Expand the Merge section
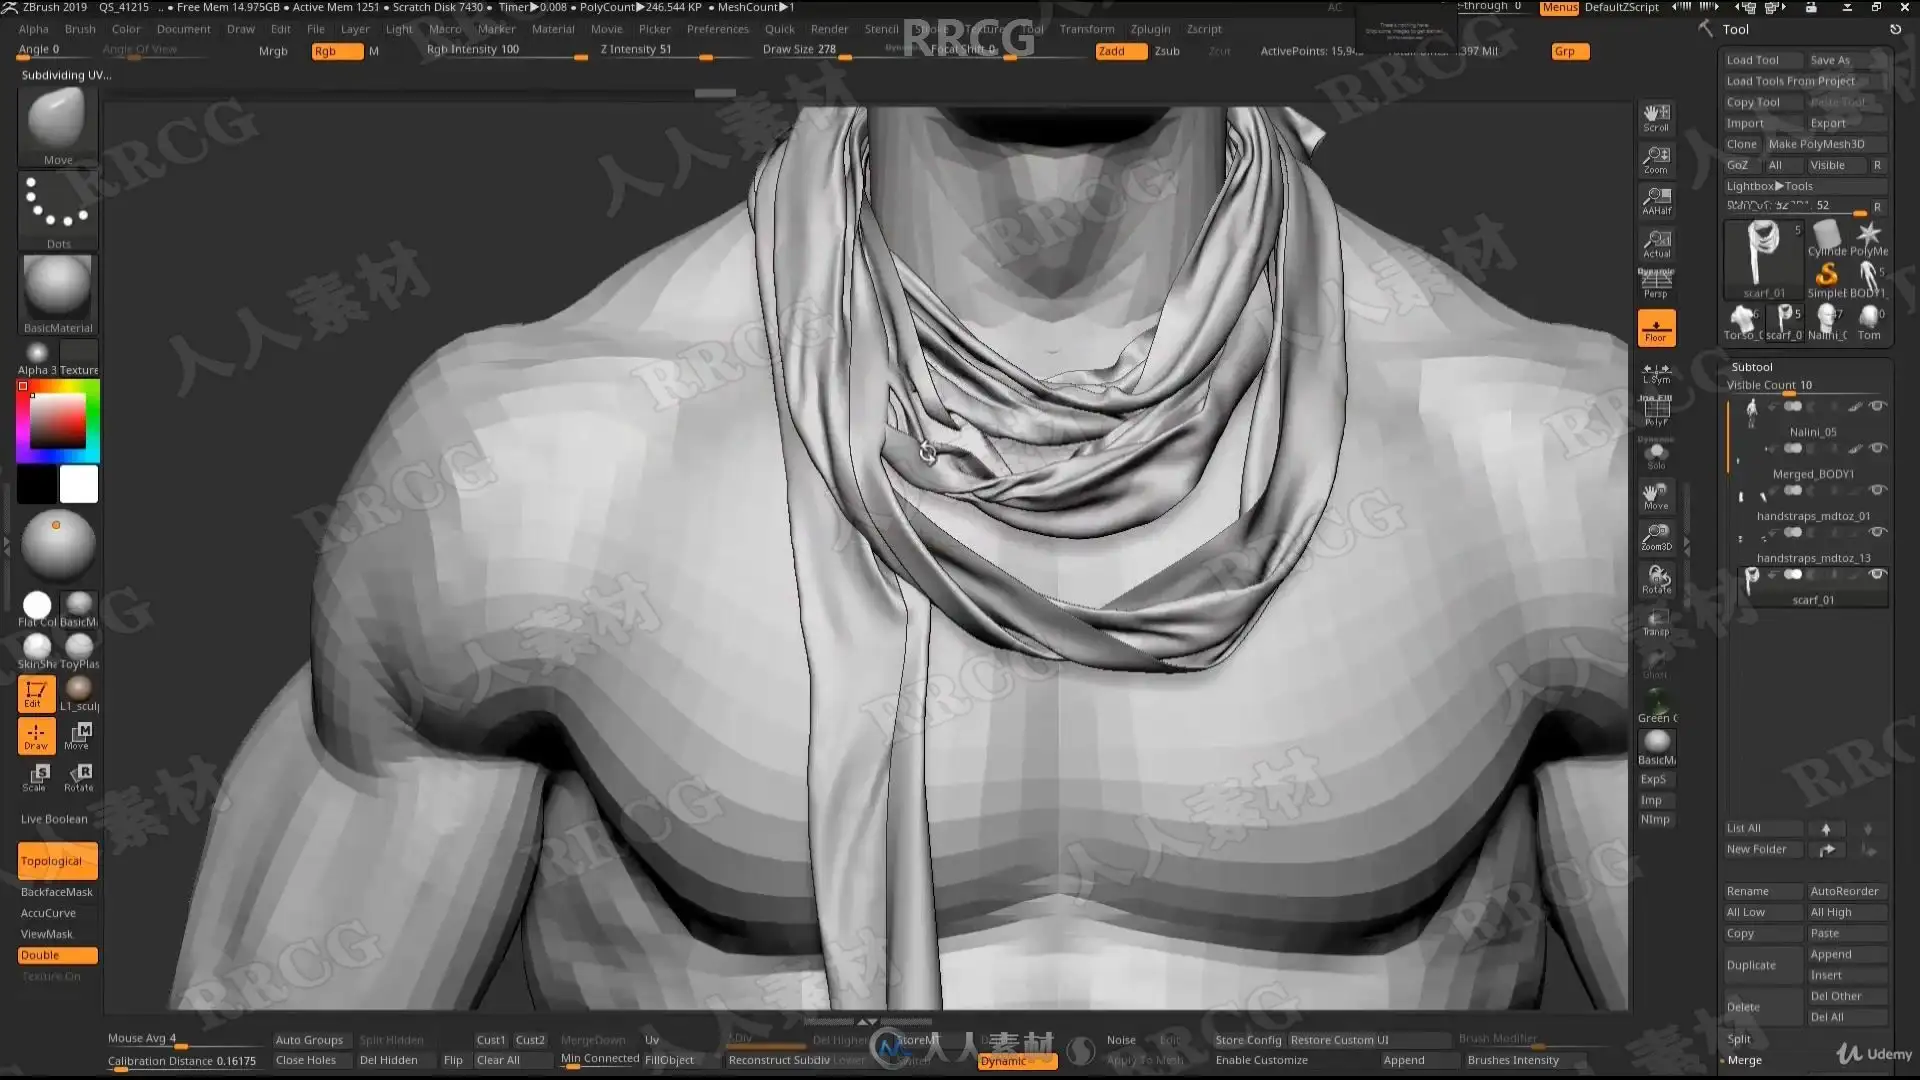The height and width of the screenshot is (1080, 1920). pyautogui.click(x=1744, y=1060)
